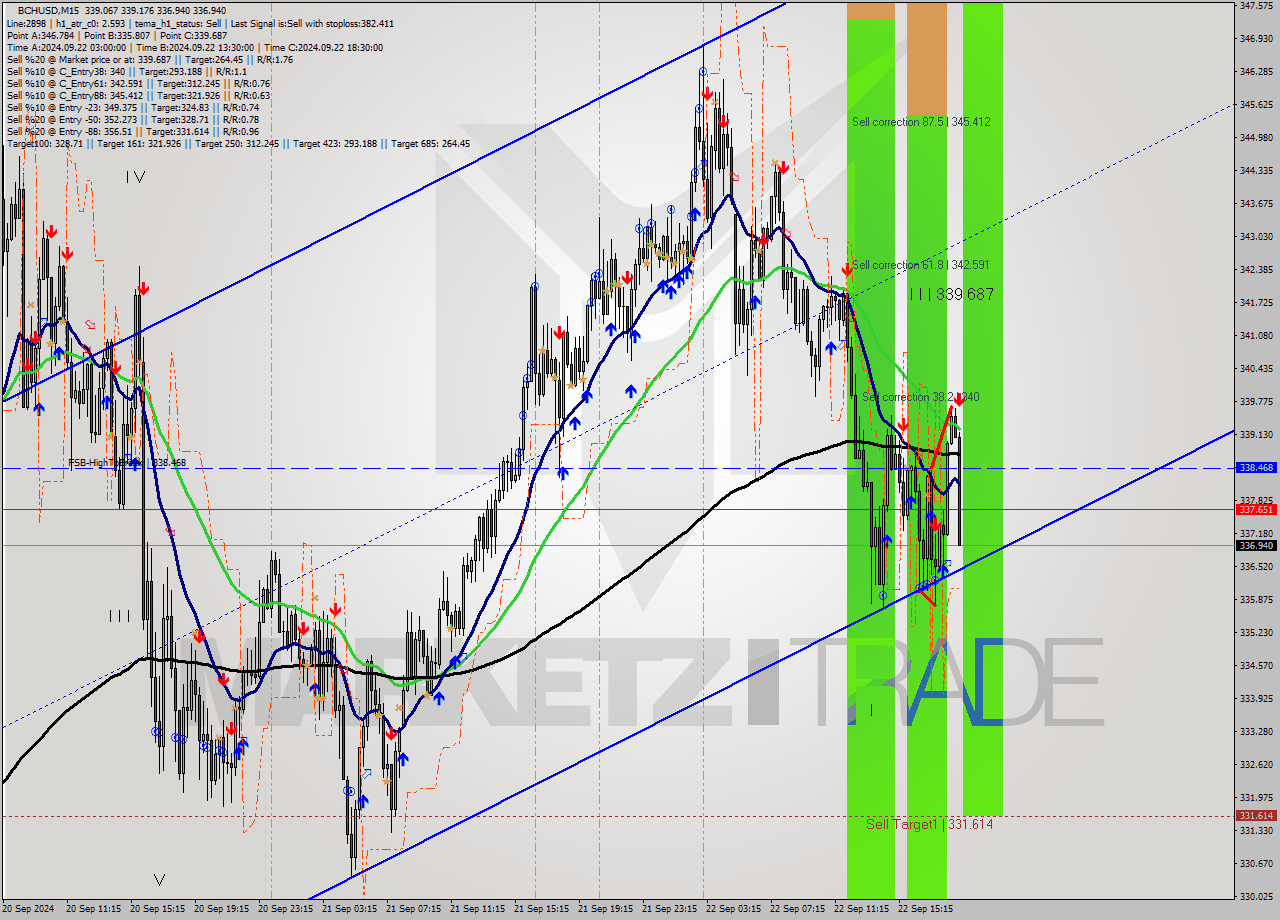
Task: Click the 'Sell Target1 | 331.614' label
Action: click(929, 824)
